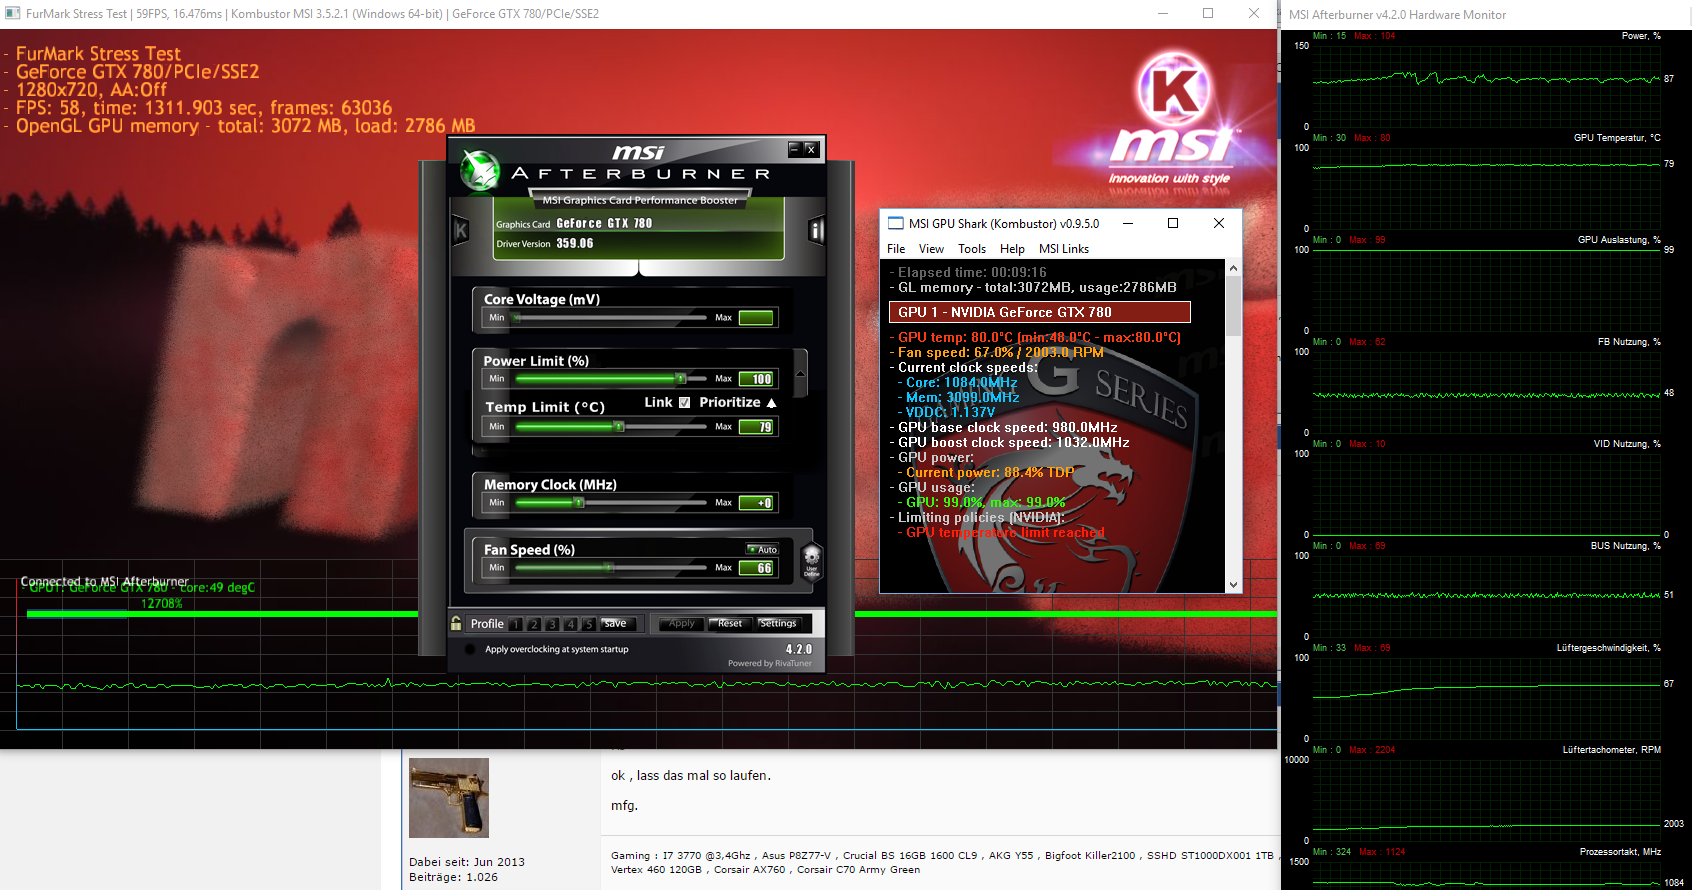1692x890 pixels.
Task: Toggle Apply overclocking at system startup
Action: point(470,649)
